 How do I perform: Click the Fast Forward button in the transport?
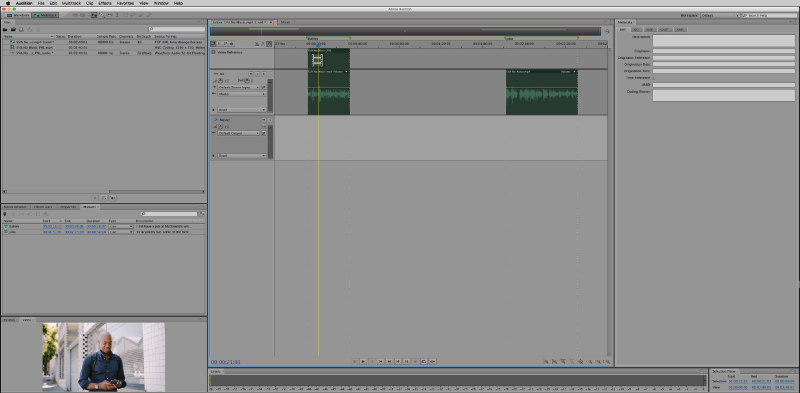[x=398, y=361]
